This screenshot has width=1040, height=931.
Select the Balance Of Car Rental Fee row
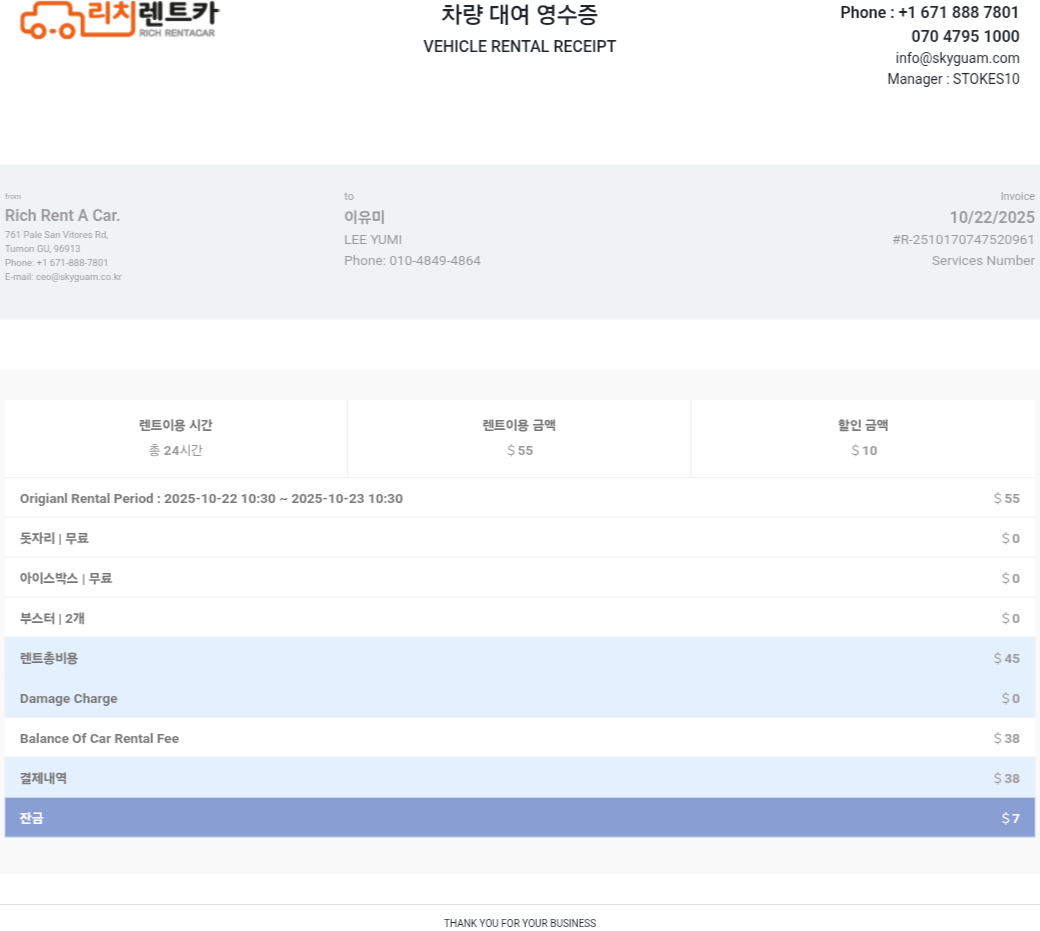tap(99, 738)
